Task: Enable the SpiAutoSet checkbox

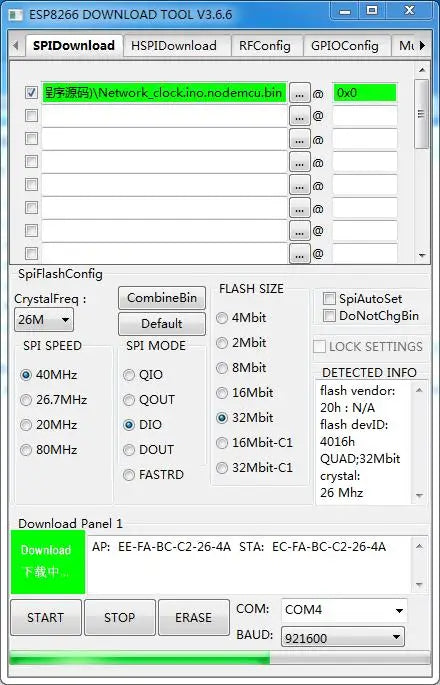Action: 329,299
